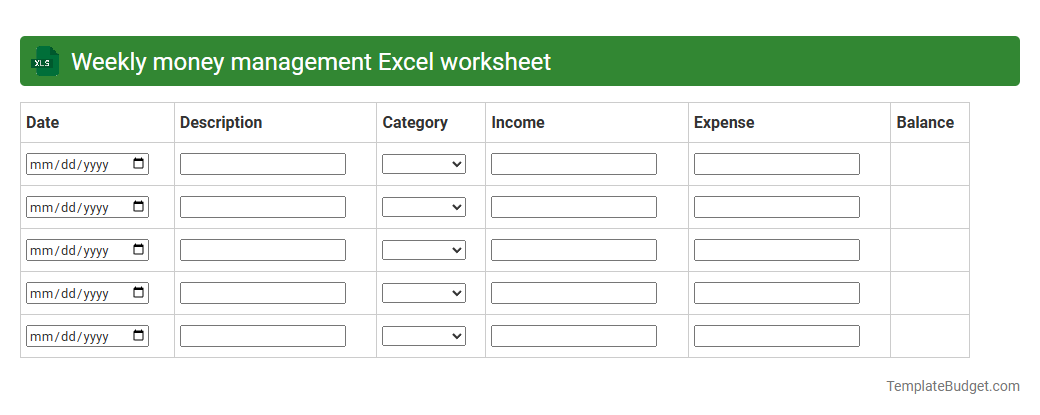The image size is (1040, 415).
Task: Click the mm/dd/yyyy text in second row
Action: point(69,208)
